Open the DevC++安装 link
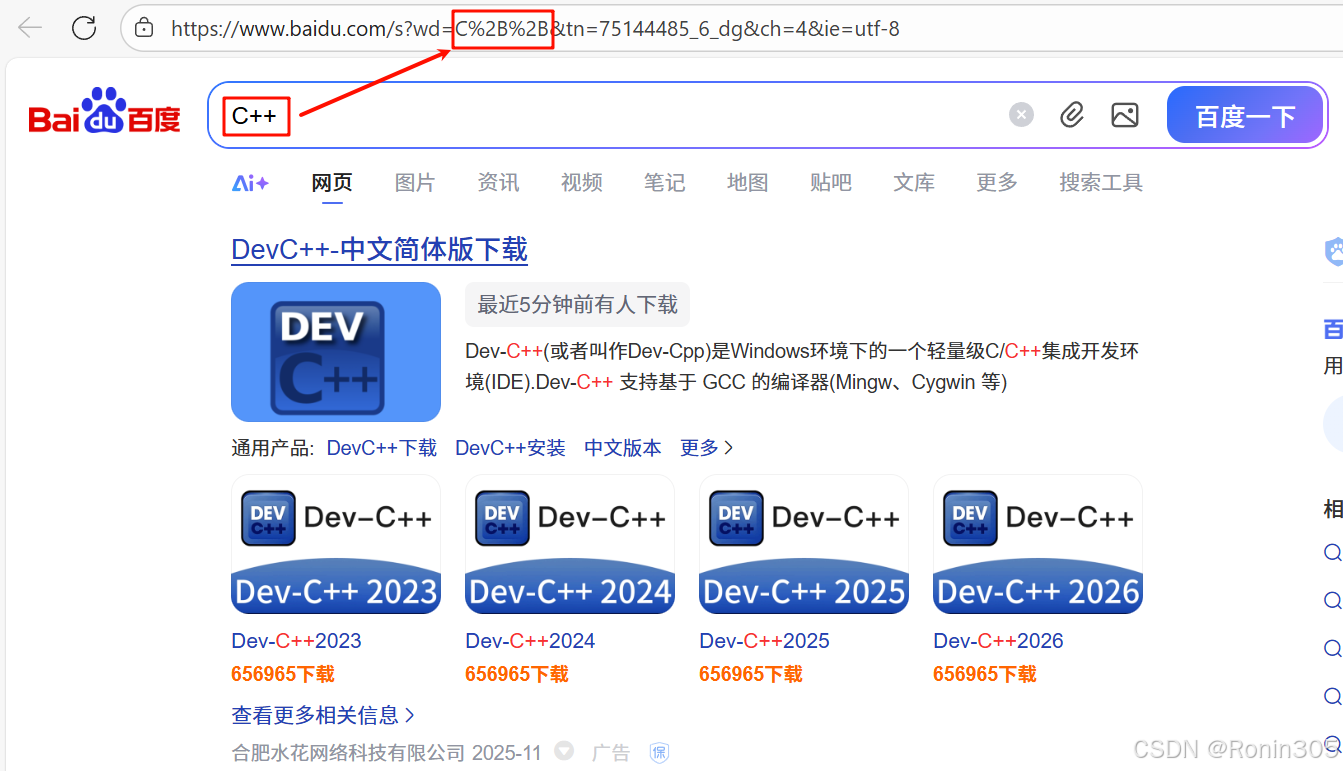The height and width of the screenshot is (771, 1343). (510, 448)
